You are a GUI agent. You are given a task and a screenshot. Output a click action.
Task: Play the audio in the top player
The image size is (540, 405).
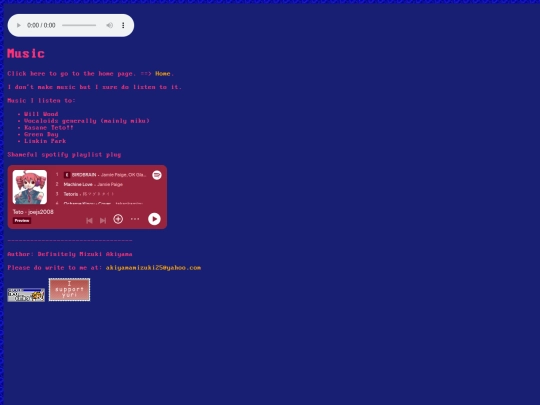coord(19,25)
